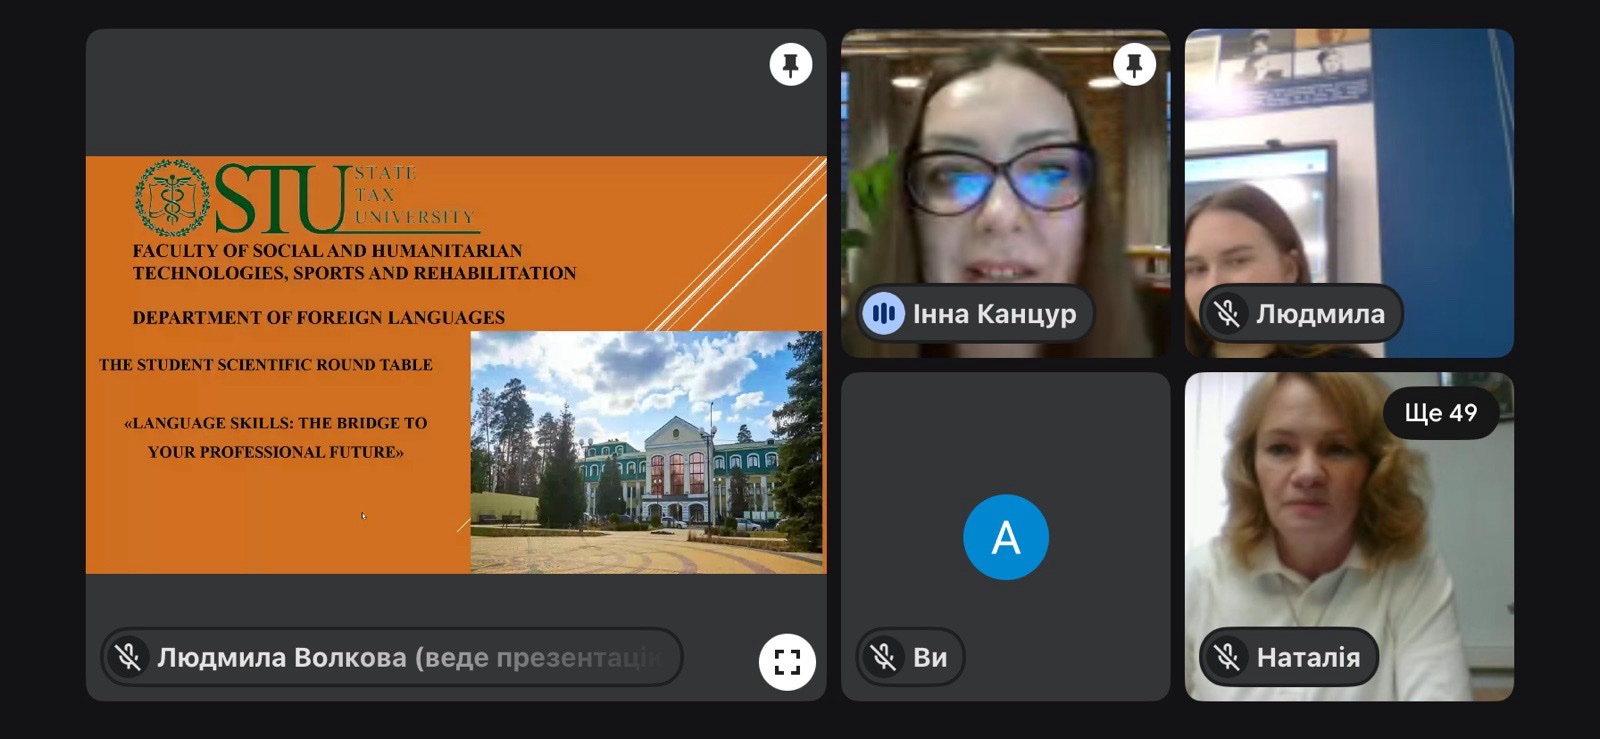Unpin the shared presentation tile

tap(790, 65)
